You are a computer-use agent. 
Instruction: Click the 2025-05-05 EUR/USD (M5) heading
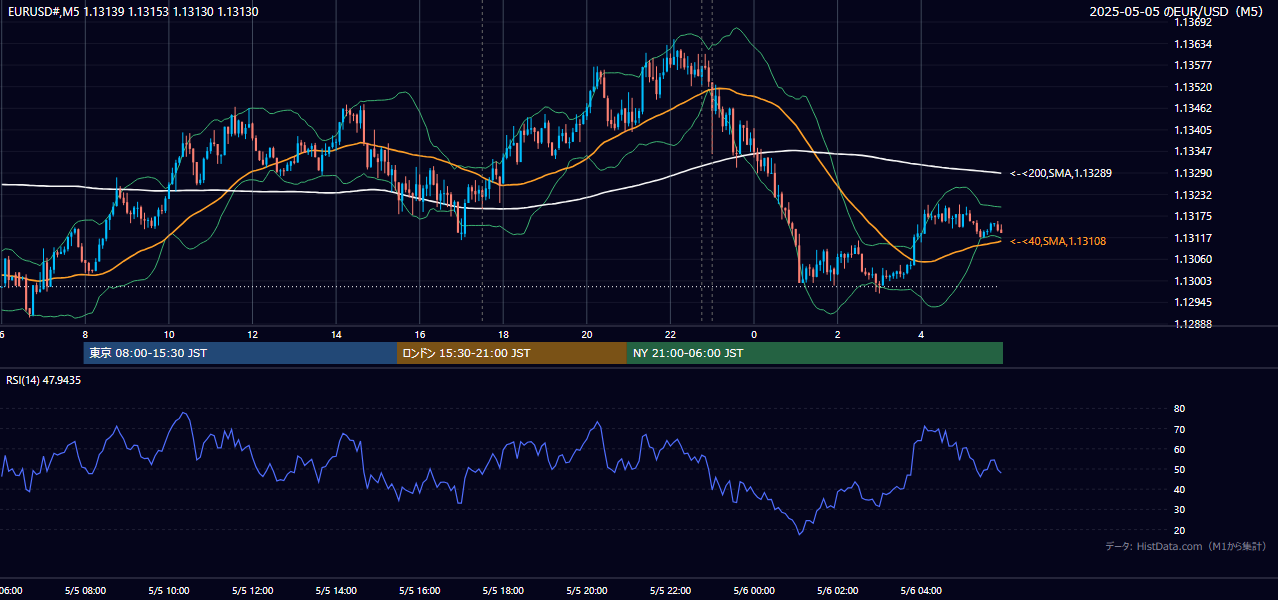[x=1177, y=12]
